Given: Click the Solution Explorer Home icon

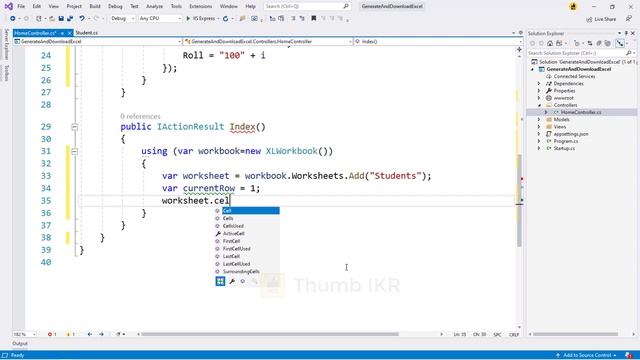Looking at the screenshot, I should pyautogui.click(x=550, y=43).
